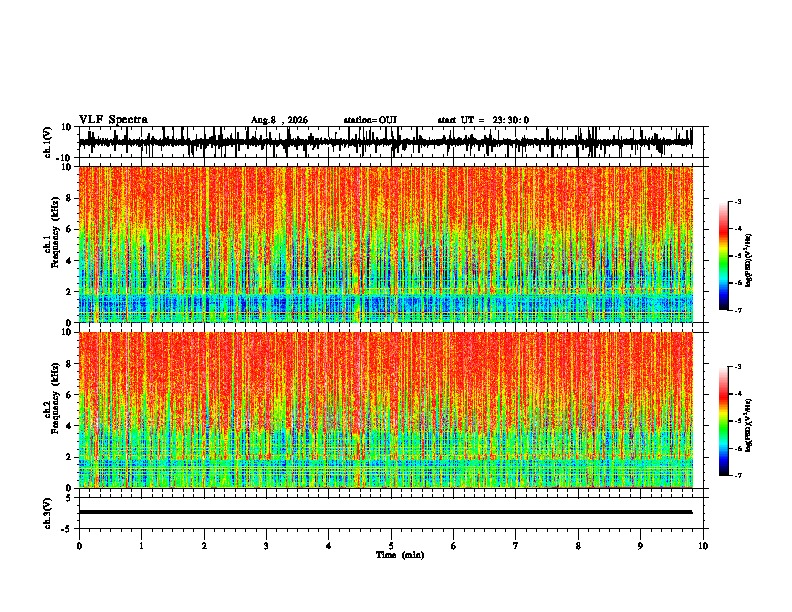Click the "Time (min)" axis label
792x612 pixels.
400,555
